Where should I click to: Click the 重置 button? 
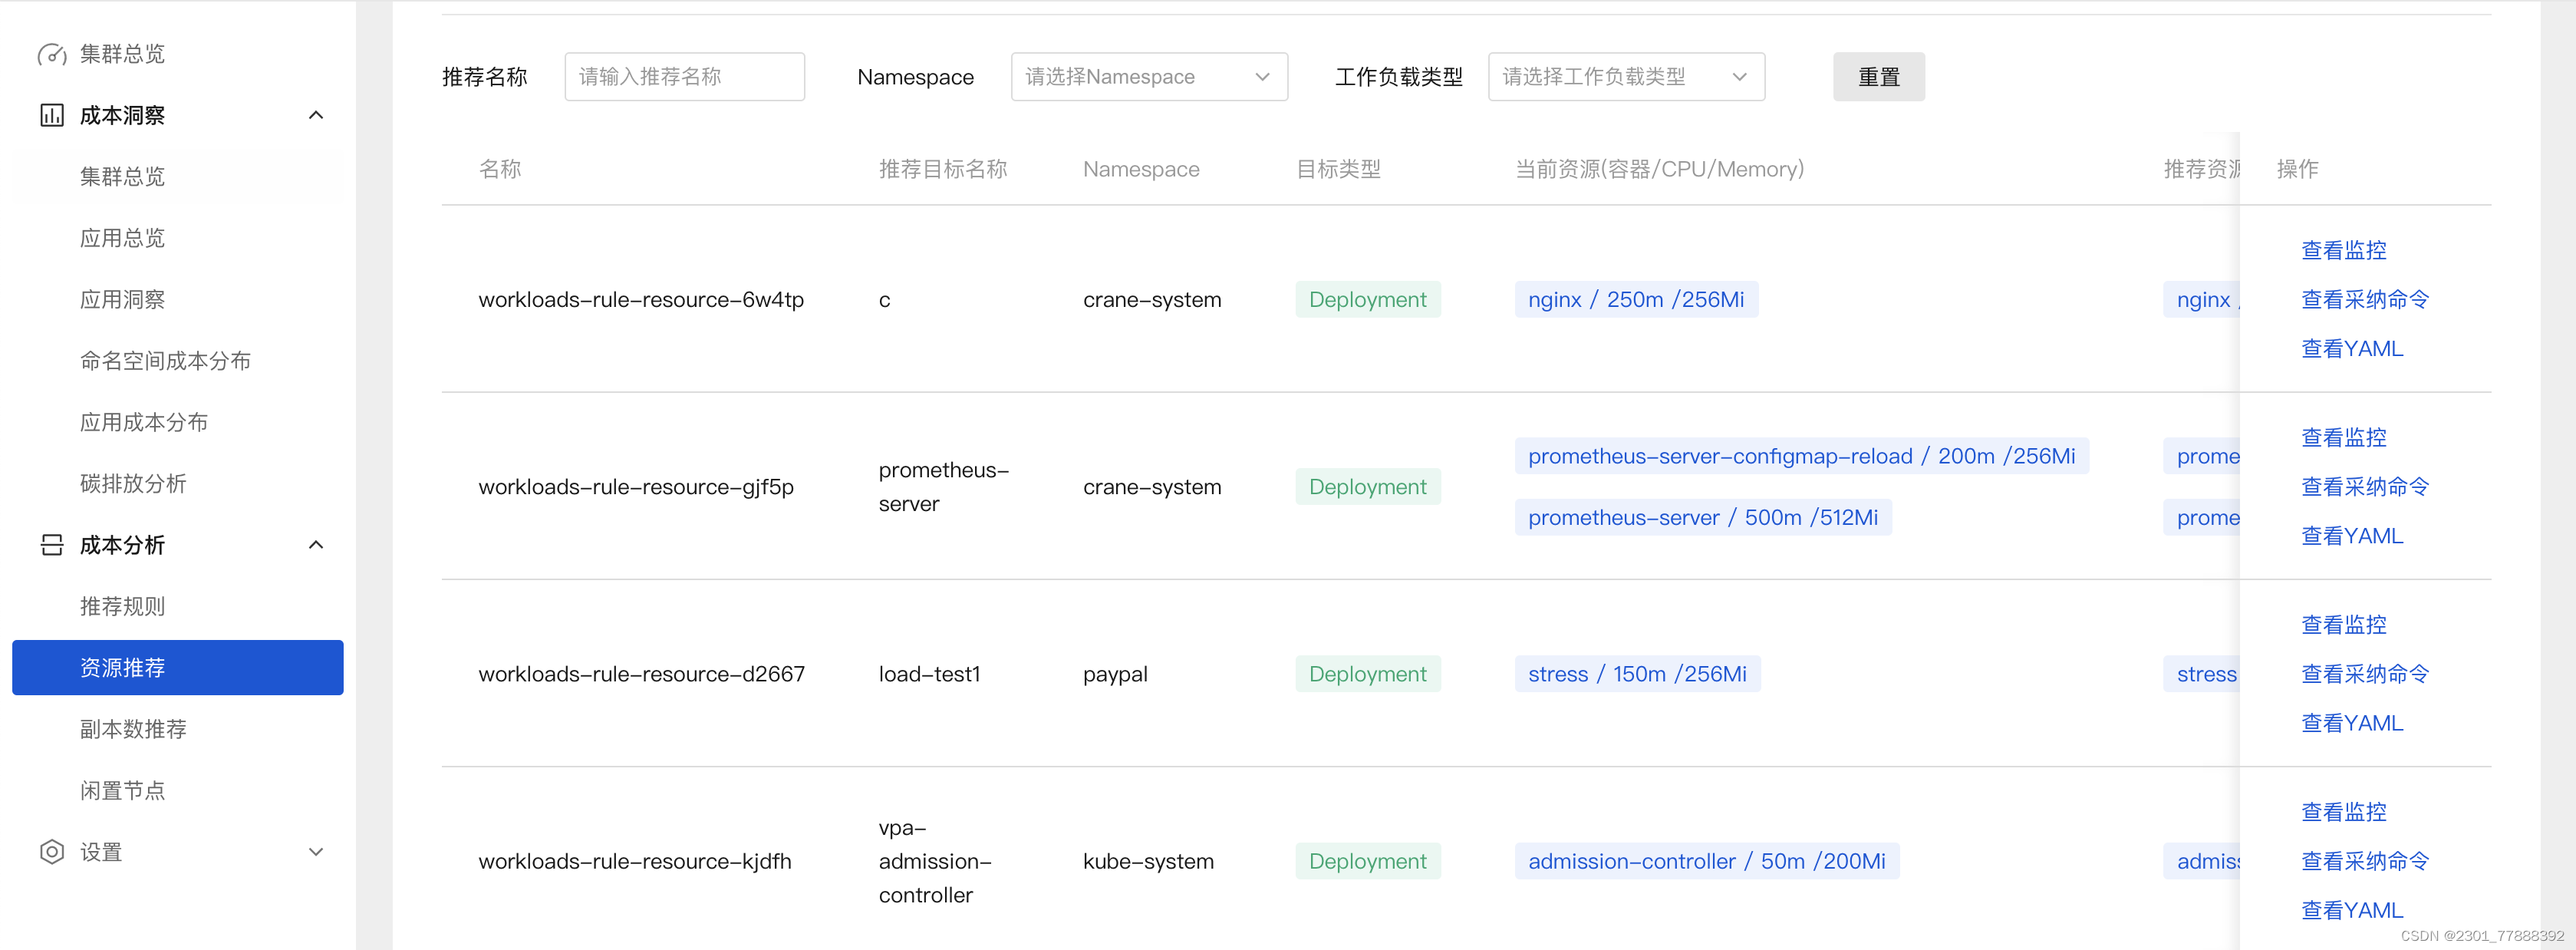click(1878, 76)
